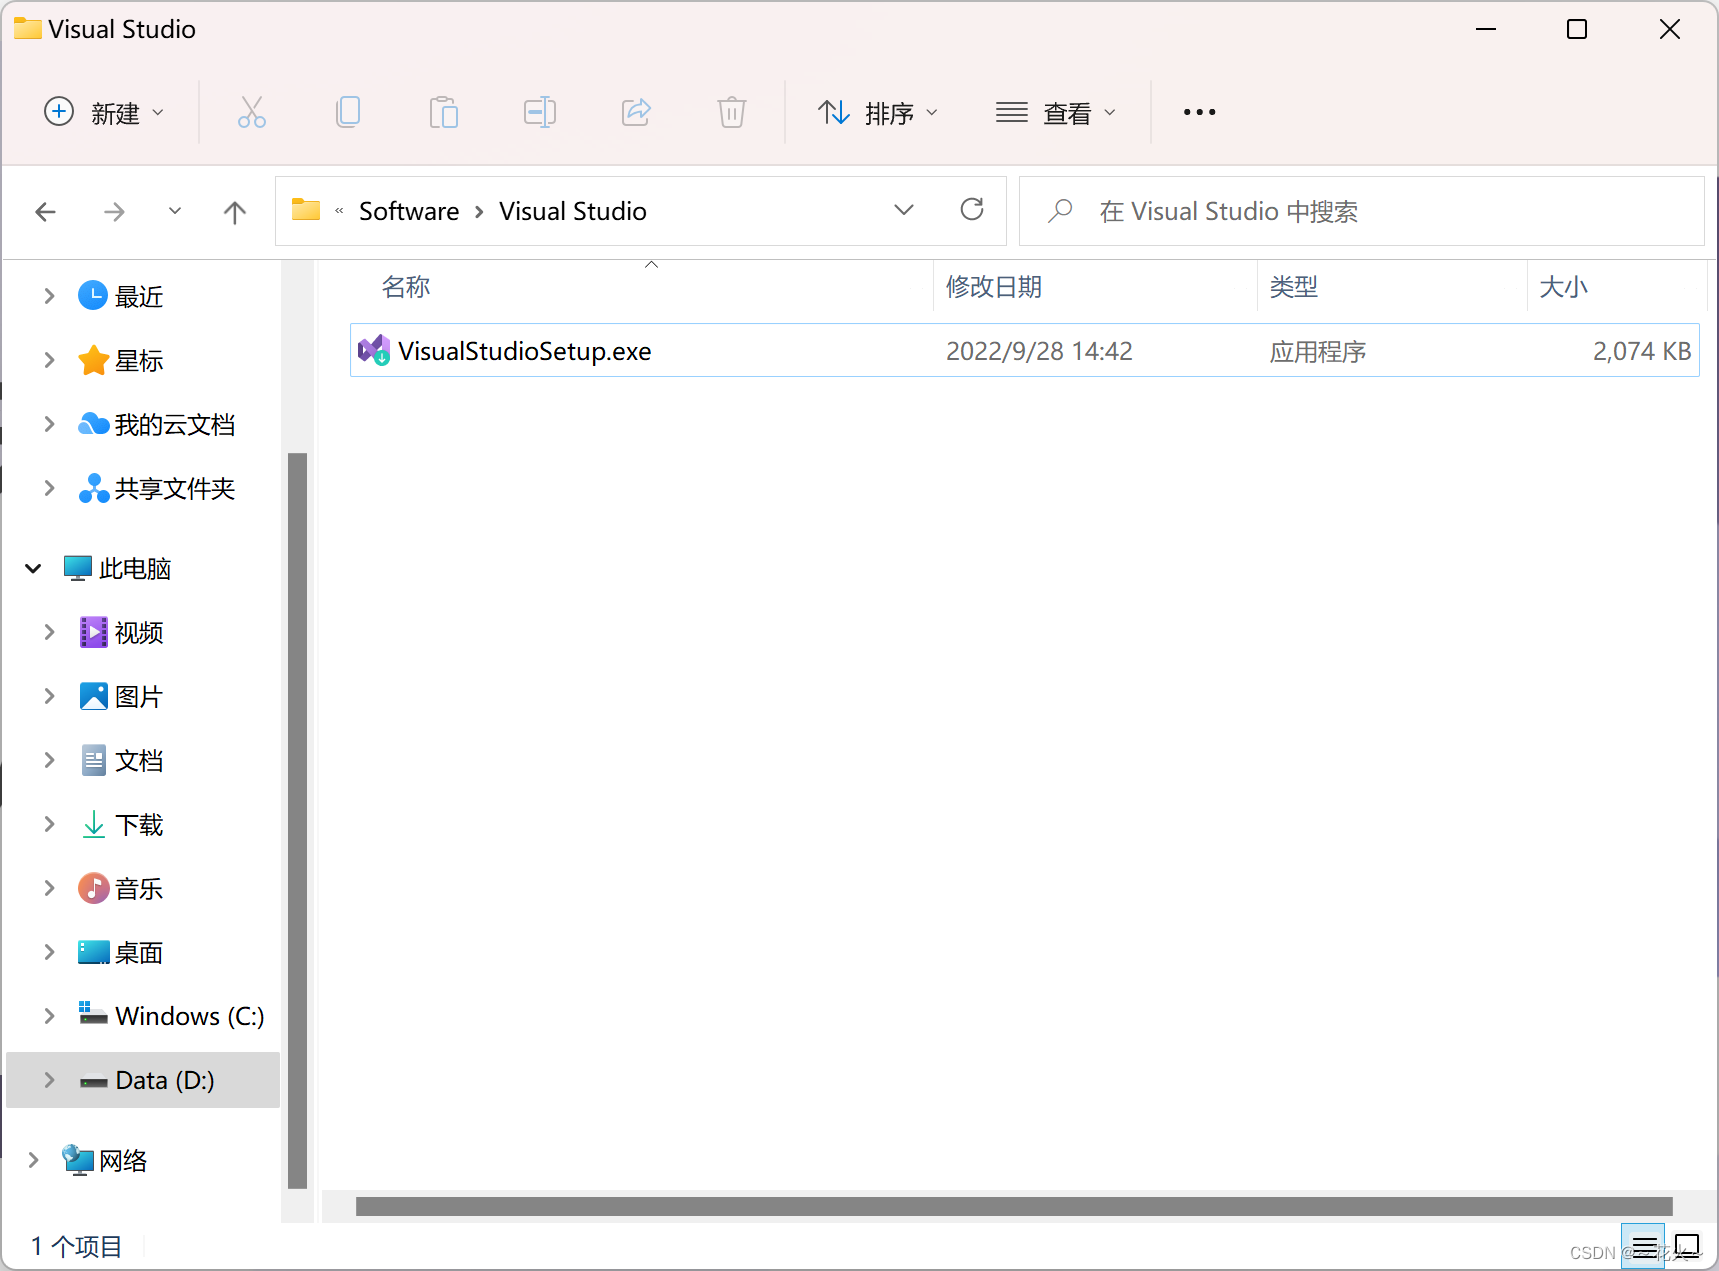Click the Rename icon in the toolbar
Viewport: 1719px width, 1271px height.
(x=539, y=112)
